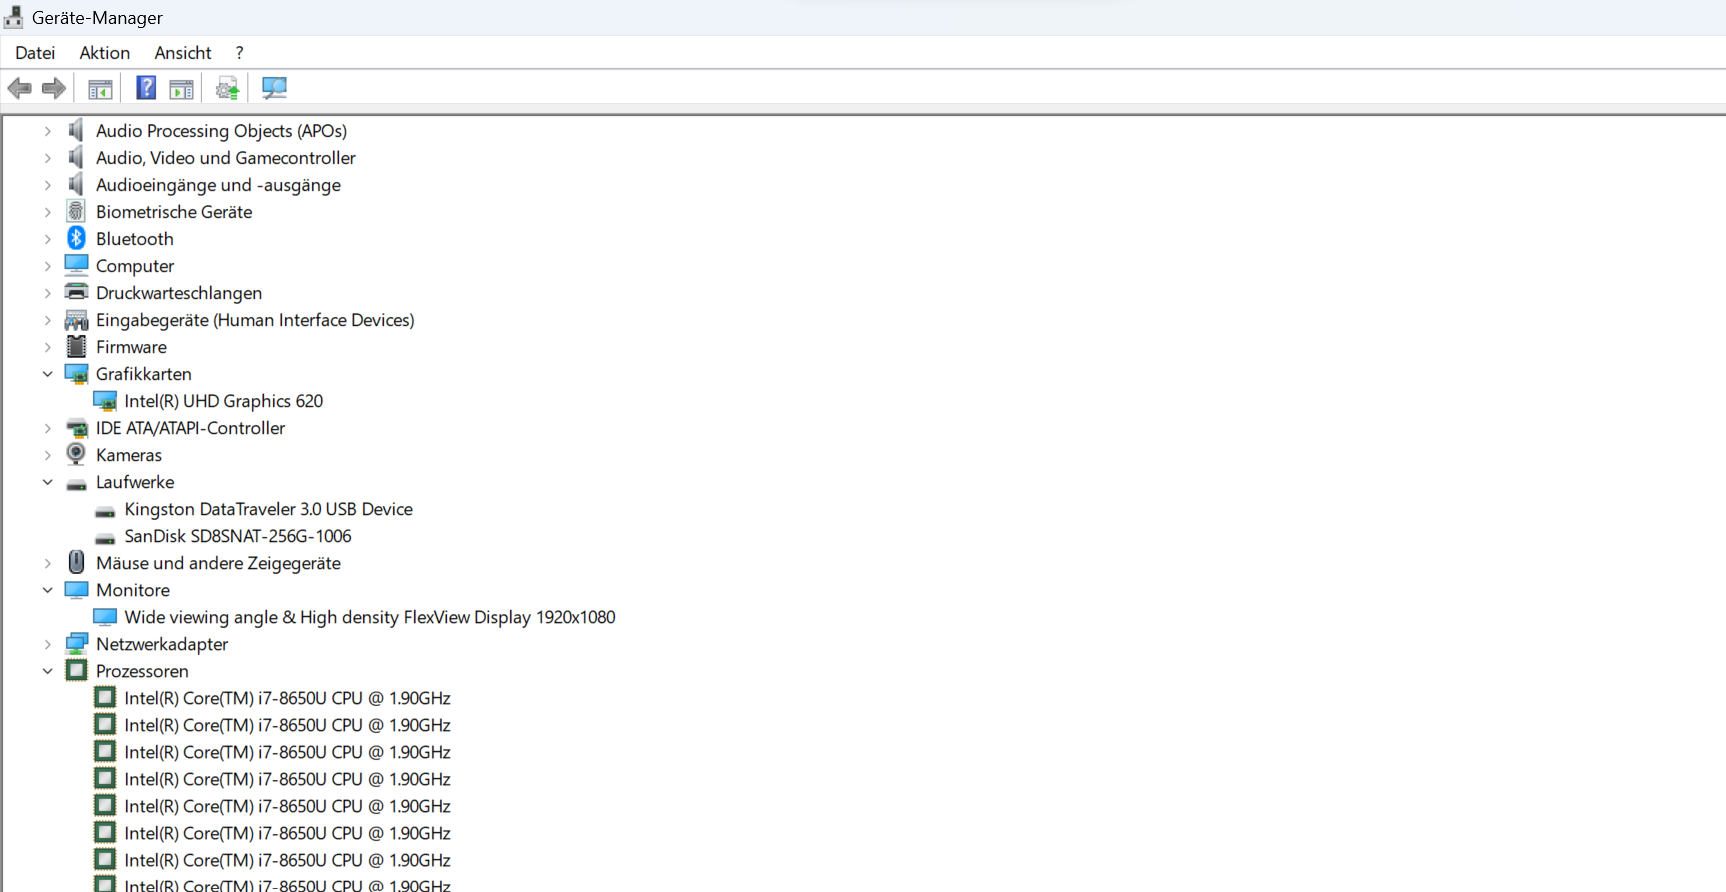1726x892 pixels.
Task: Select the 'Audio, Video und Gamecontroller' label
Action: 226,158
